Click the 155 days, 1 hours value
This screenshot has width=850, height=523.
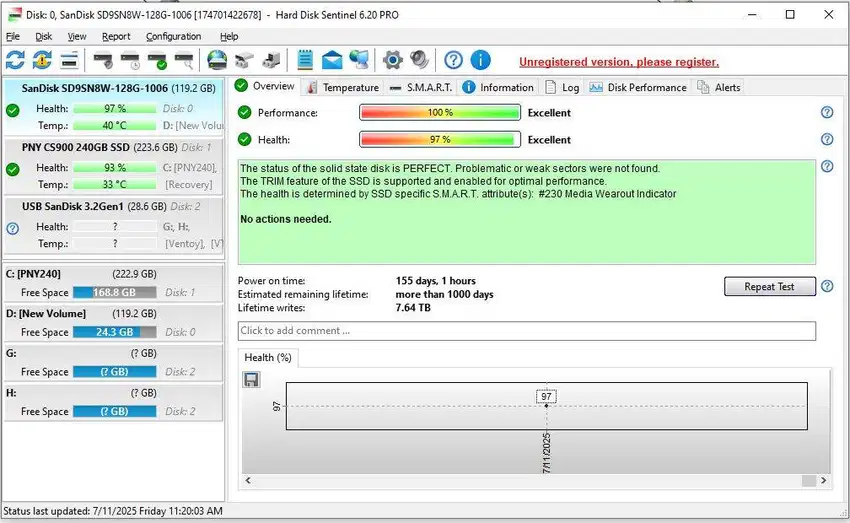(x=435, y=281)
